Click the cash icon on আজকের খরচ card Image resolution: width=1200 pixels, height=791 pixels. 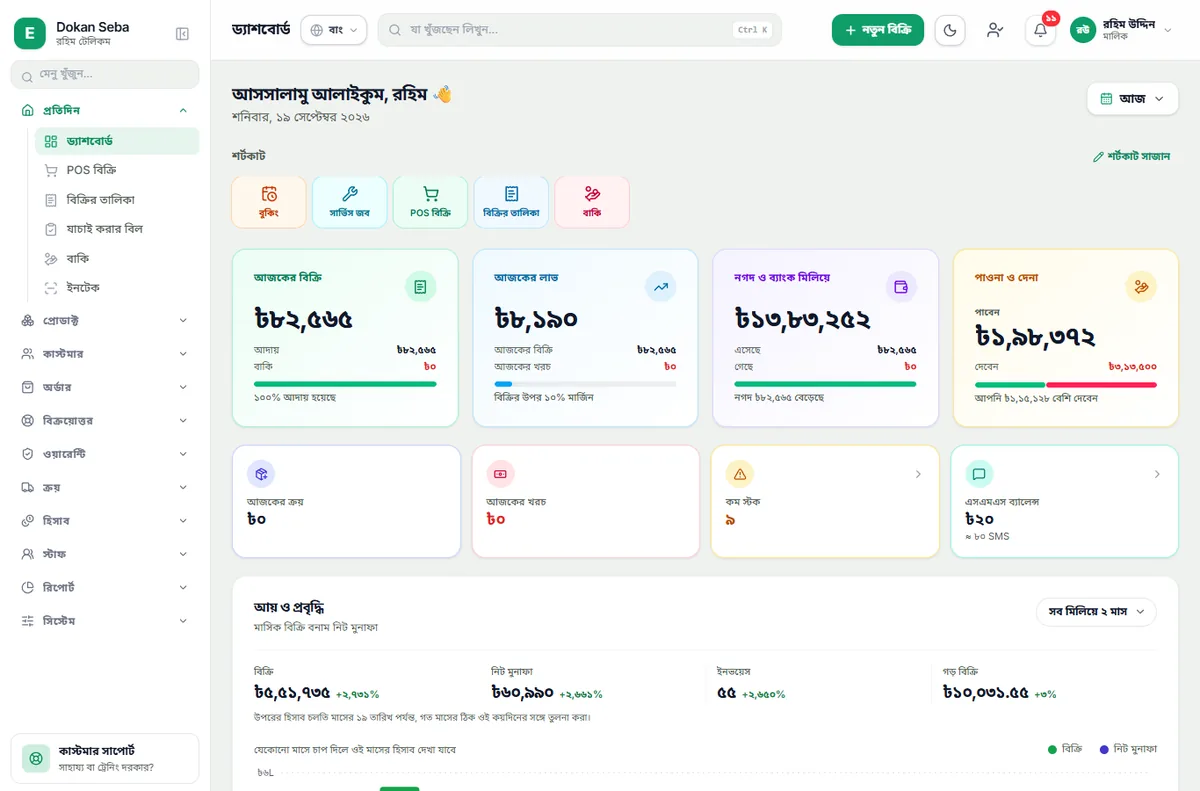[x=500, y=474]
